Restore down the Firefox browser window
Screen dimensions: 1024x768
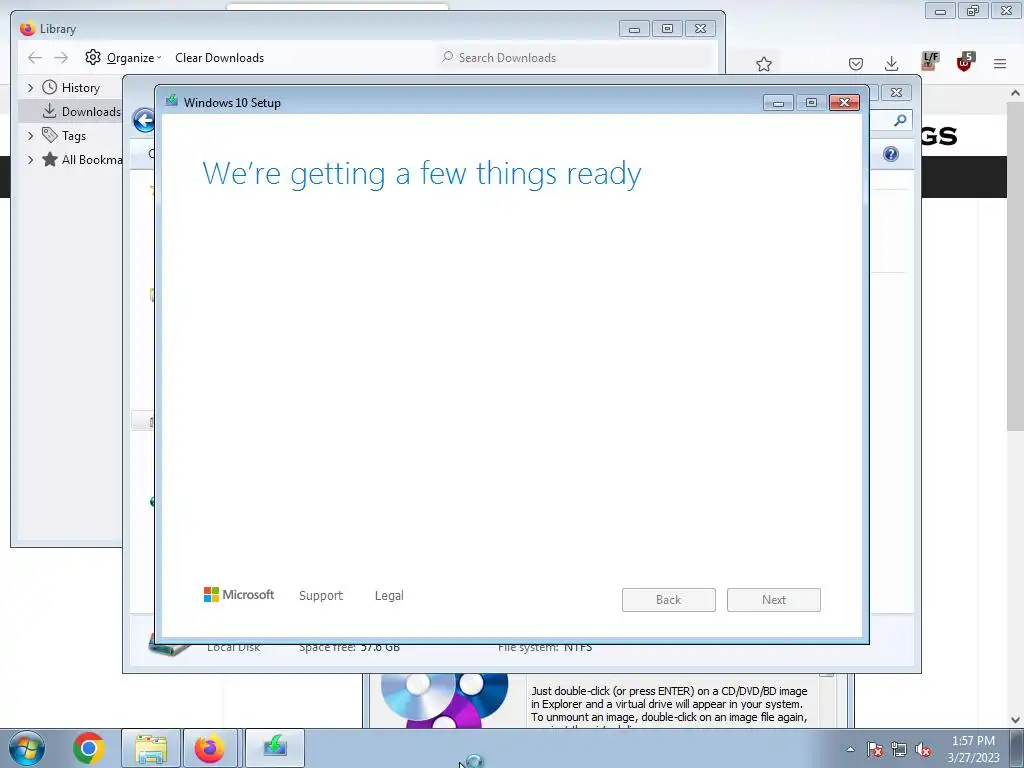click(x=973, y=10)
